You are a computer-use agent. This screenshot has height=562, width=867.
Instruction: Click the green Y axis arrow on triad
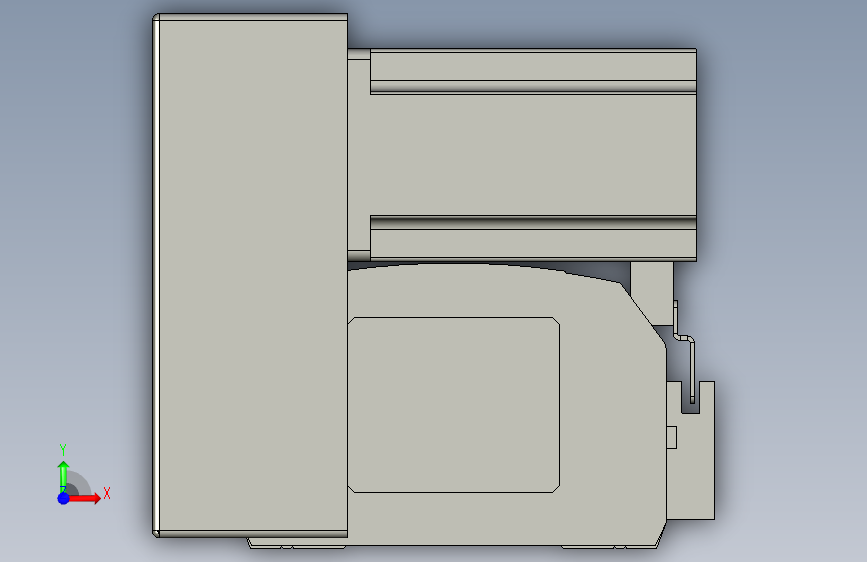point(64,476)
